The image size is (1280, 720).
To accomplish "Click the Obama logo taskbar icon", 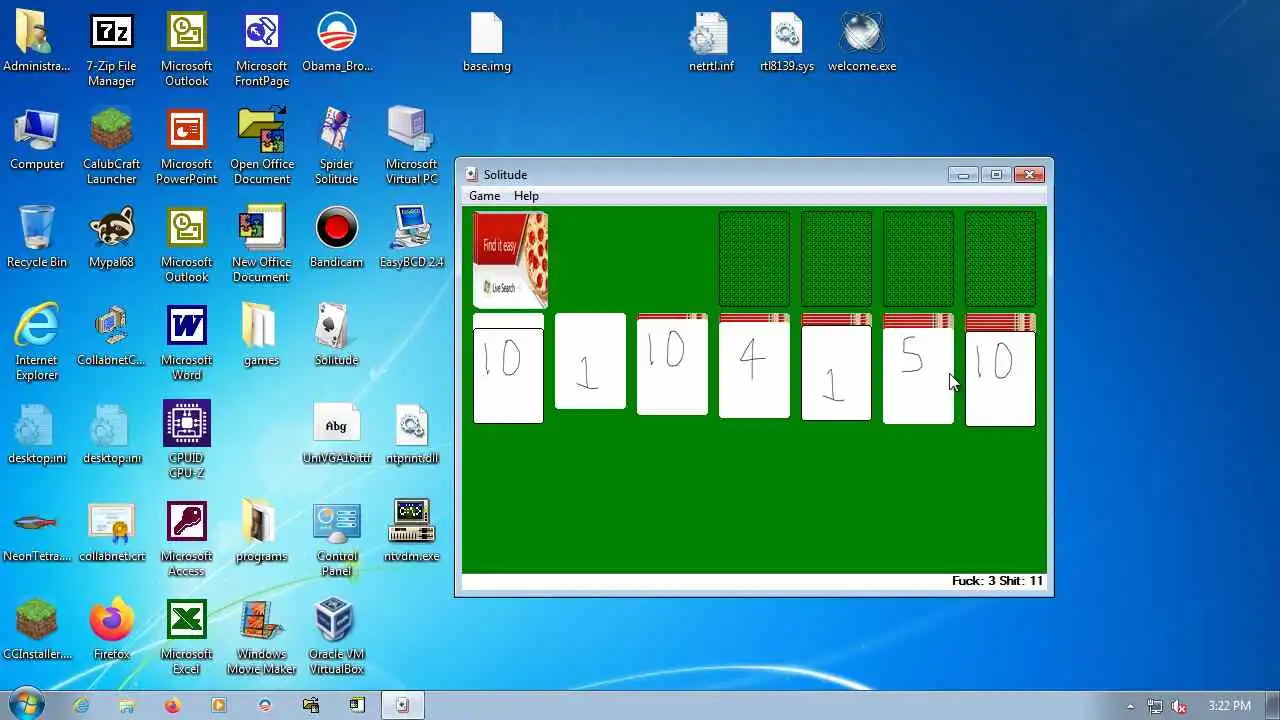I will 264,705.
